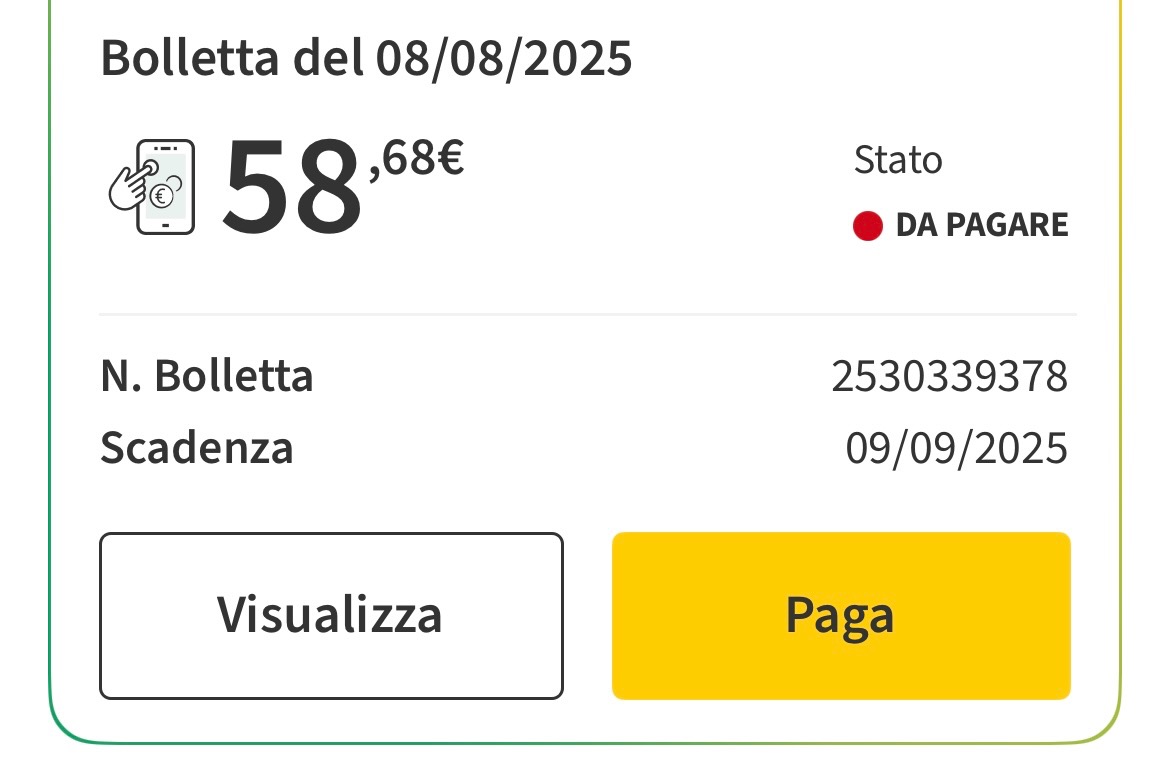Tap the word Paga inside the yellow button
This screenshot has height=782, width=1170.
pos(839,617)
